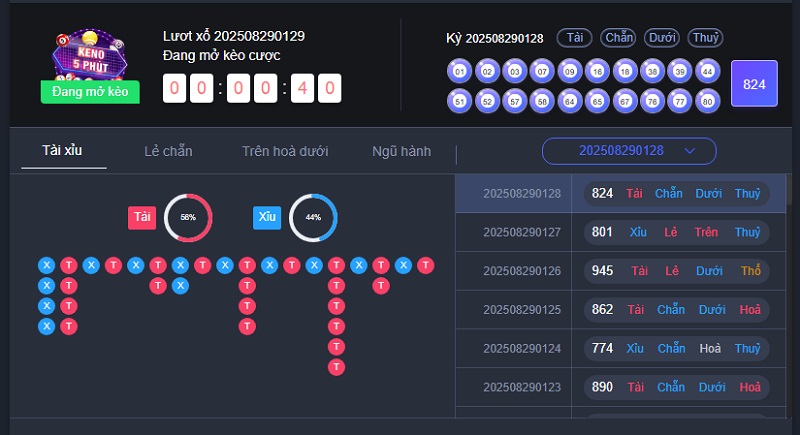The image size is (800, 435).
Task: Open the 202508290128 period dropdown
Action: point(629,151)
